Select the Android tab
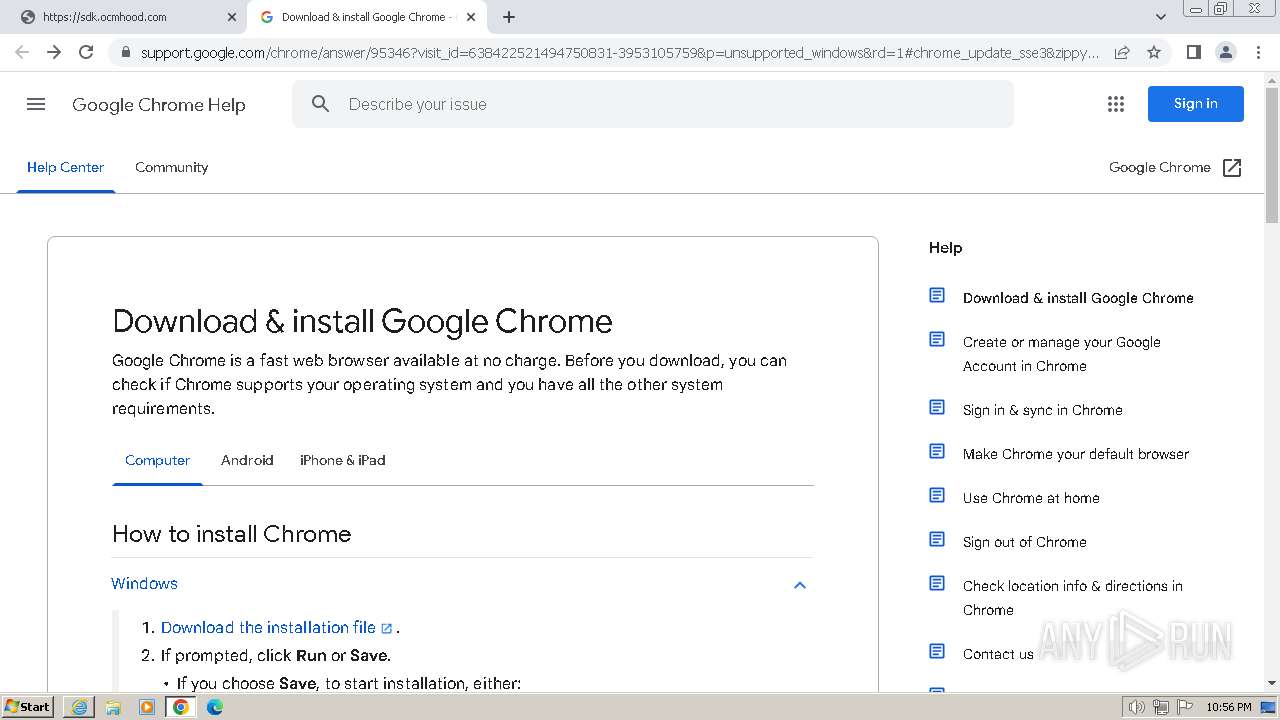 pos(247,460)
